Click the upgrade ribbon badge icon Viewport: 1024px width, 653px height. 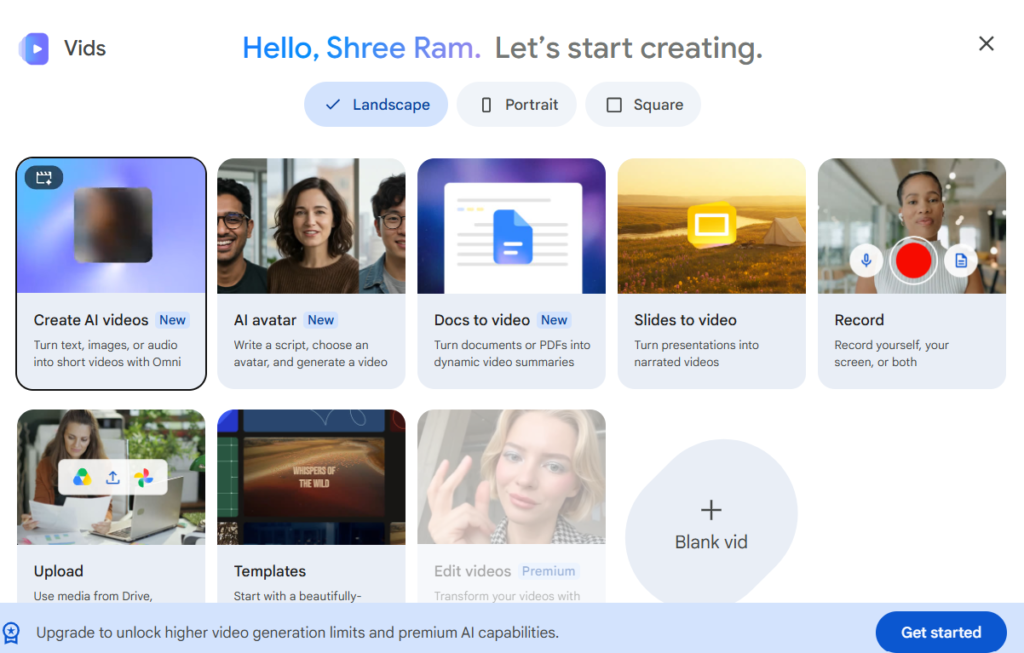point(11,632)
